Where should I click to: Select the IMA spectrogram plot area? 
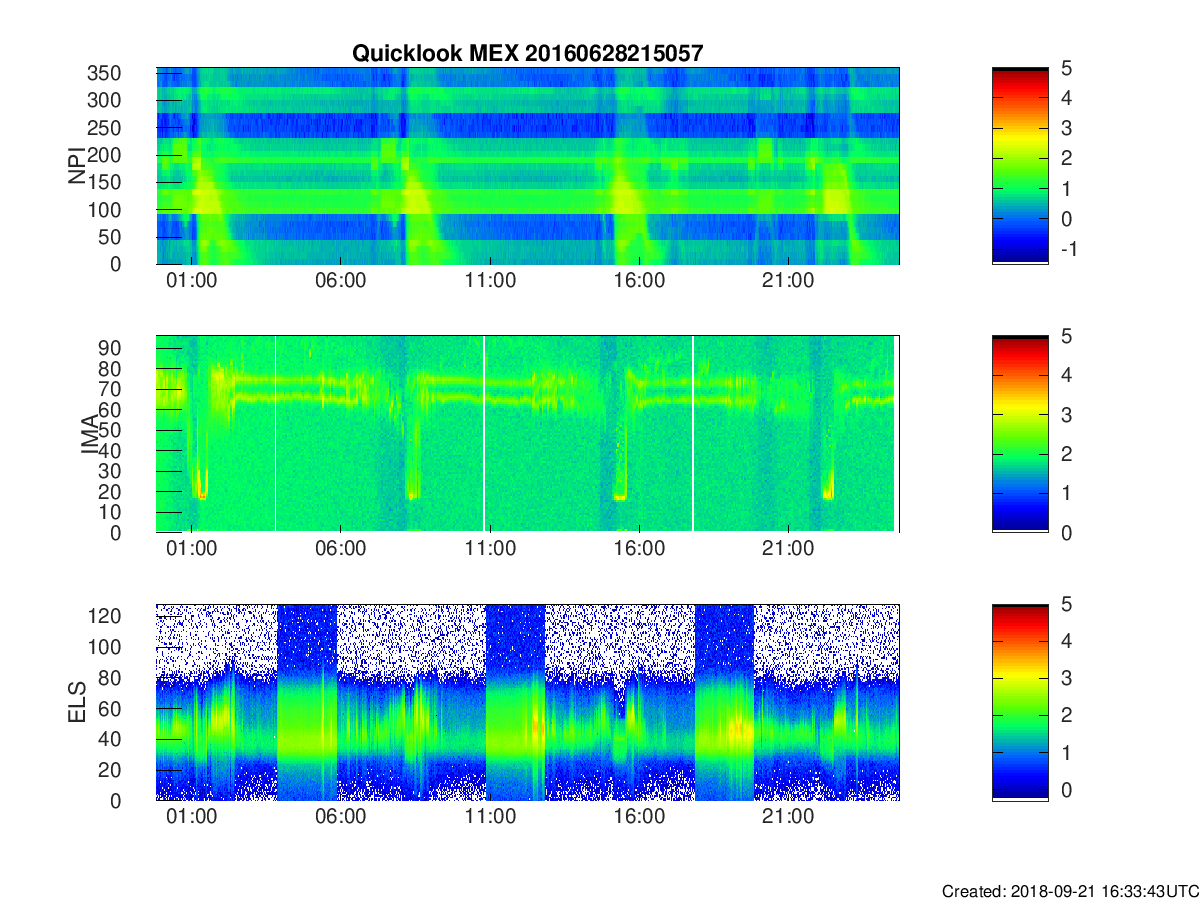[x=528, y=434]
